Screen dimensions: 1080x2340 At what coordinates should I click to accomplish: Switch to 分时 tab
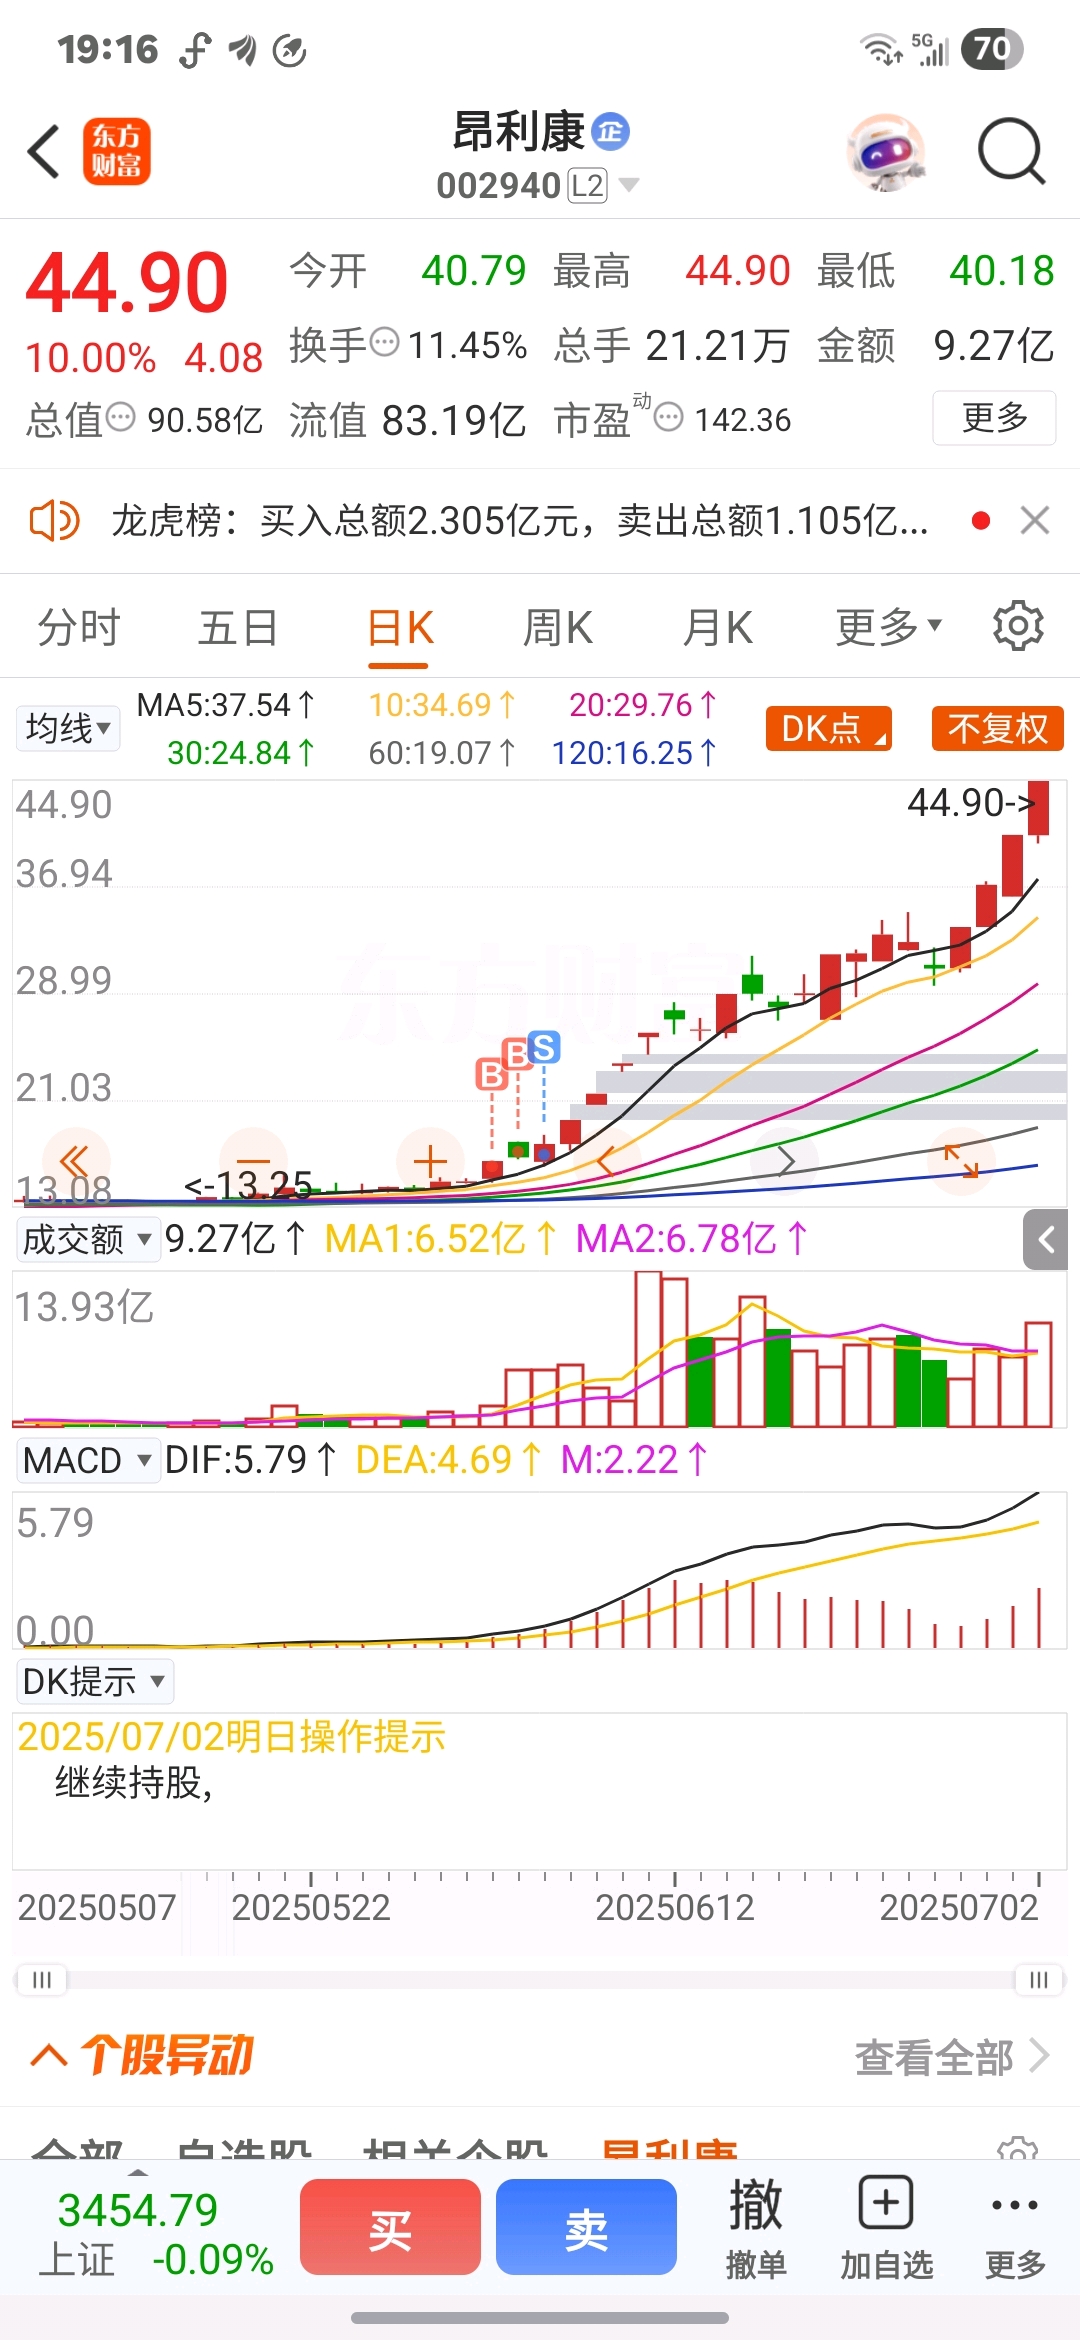(x=79, y=628)
